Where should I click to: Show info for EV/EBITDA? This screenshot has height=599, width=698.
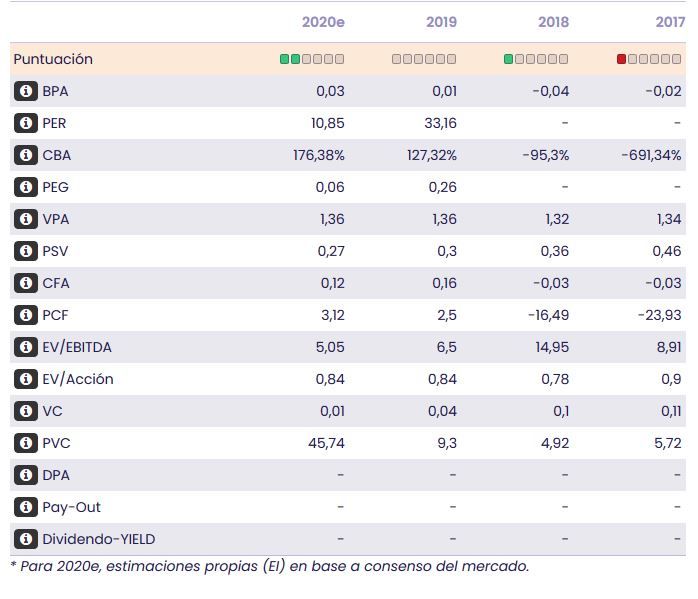25,347
